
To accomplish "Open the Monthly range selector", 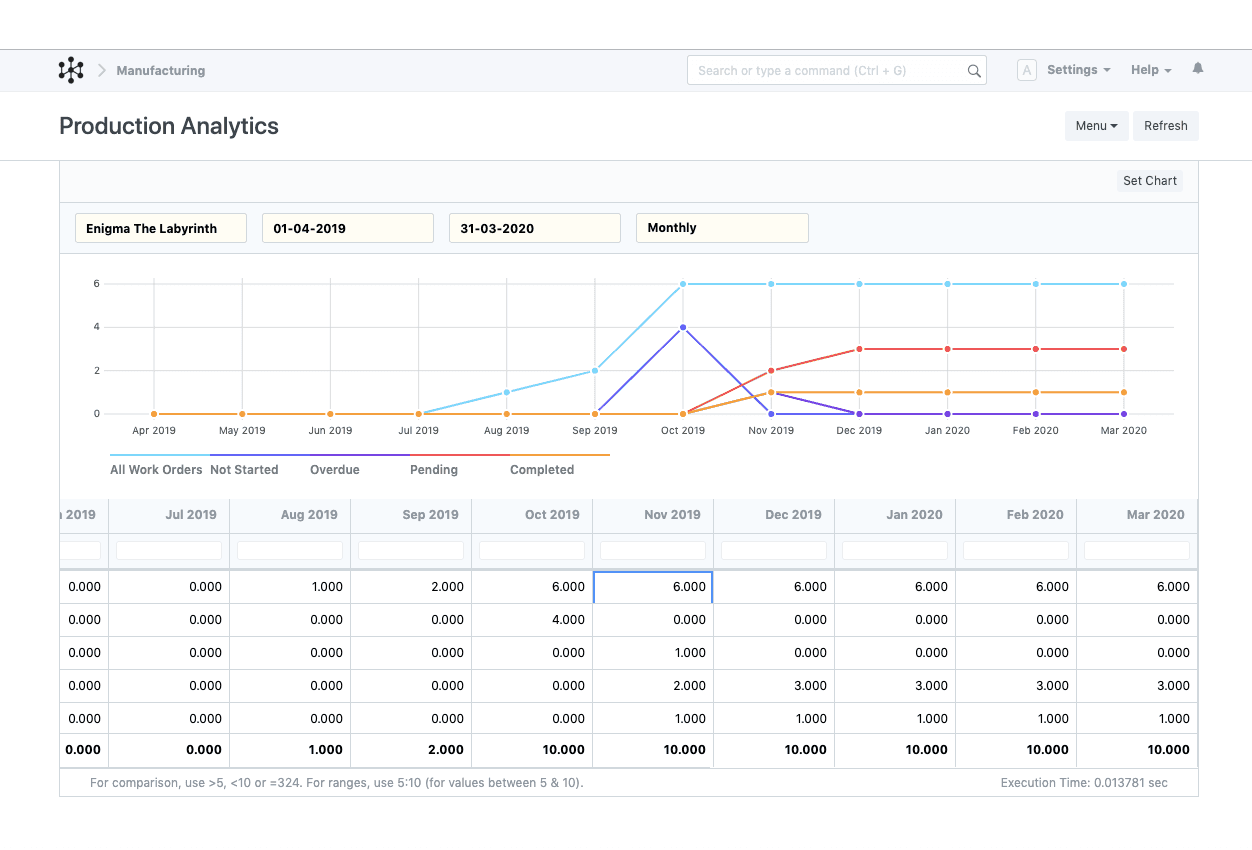I will tap(722, 228).
